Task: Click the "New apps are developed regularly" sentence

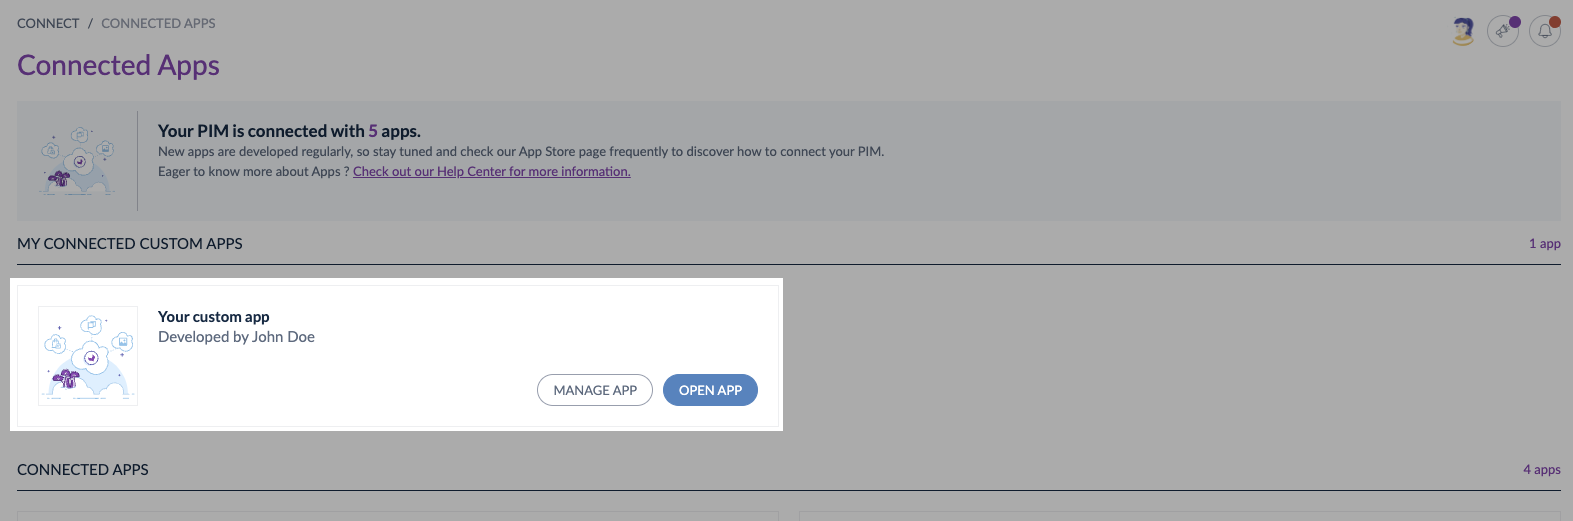Action: point(520,152)
